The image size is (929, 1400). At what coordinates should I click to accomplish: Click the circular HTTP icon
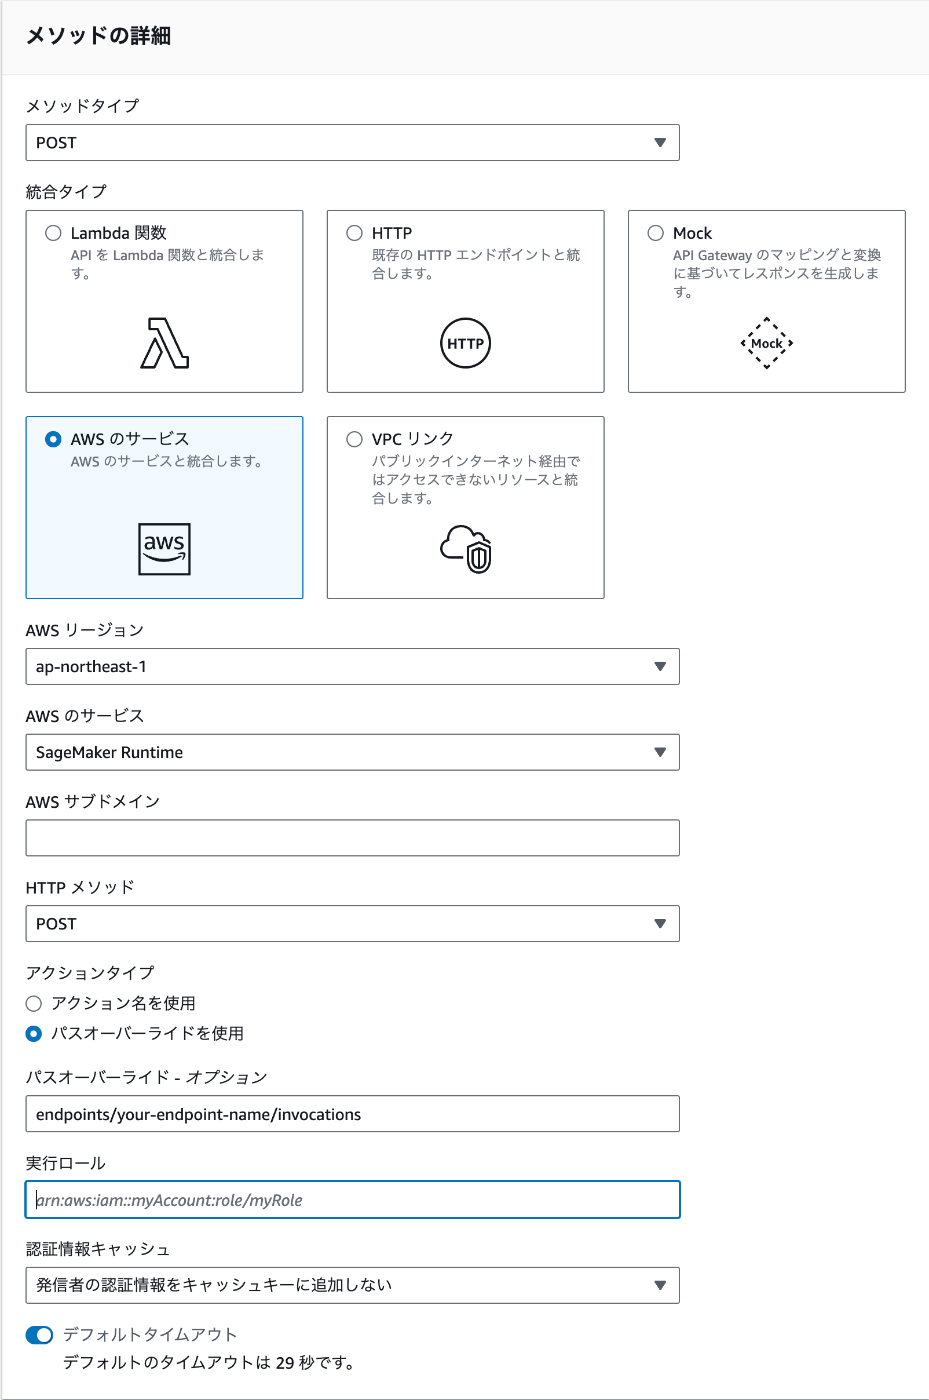tap(465, 343)
